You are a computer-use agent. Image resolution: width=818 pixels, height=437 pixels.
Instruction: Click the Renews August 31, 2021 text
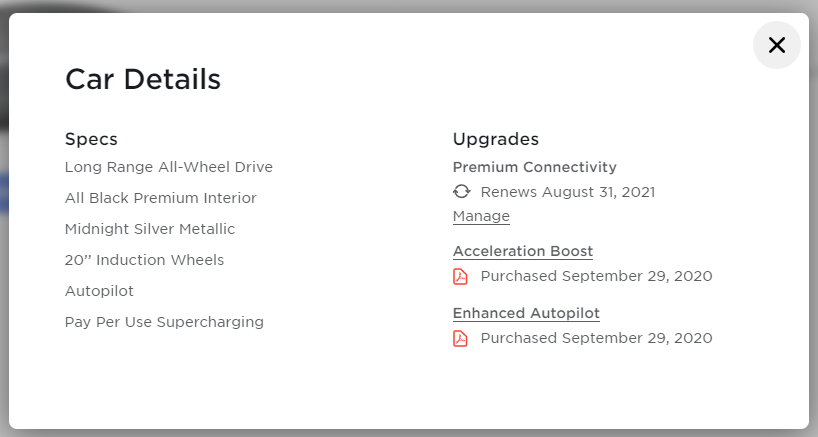click(x=568, y=192)
